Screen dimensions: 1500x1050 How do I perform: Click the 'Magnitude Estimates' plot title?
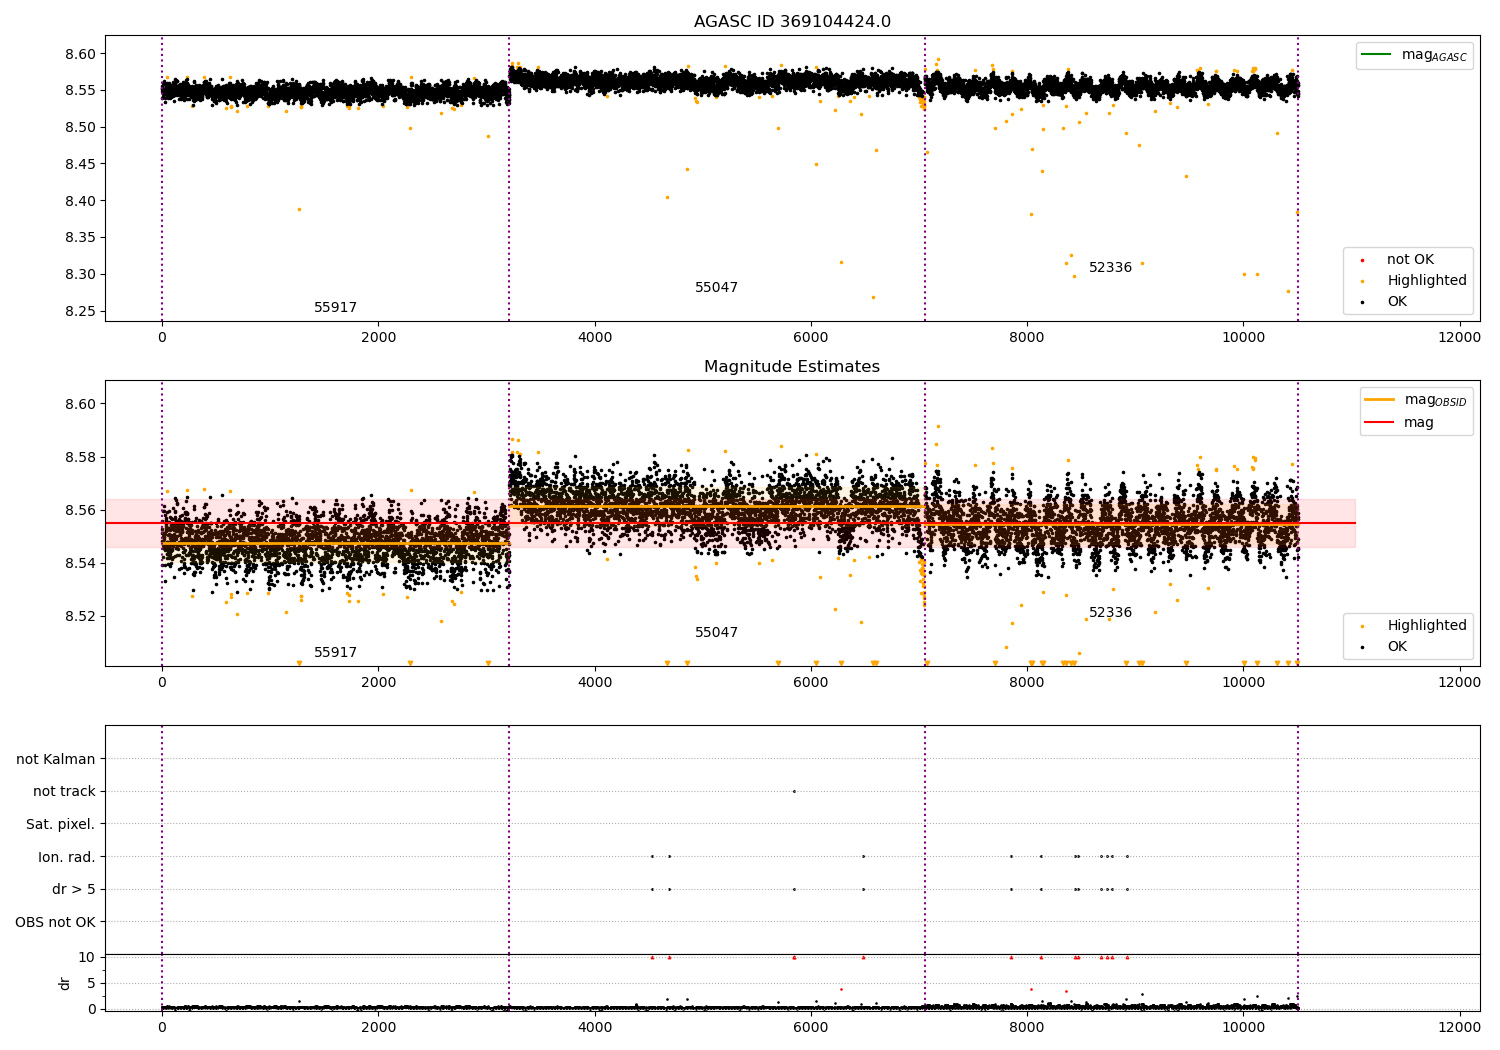tap(792, 367)
